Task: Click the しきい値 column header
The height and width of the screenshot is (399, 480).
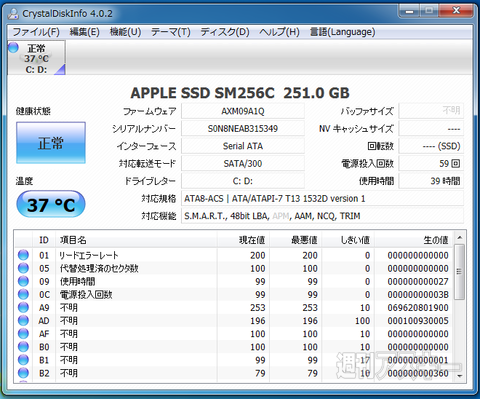Action: pos(348,240)
